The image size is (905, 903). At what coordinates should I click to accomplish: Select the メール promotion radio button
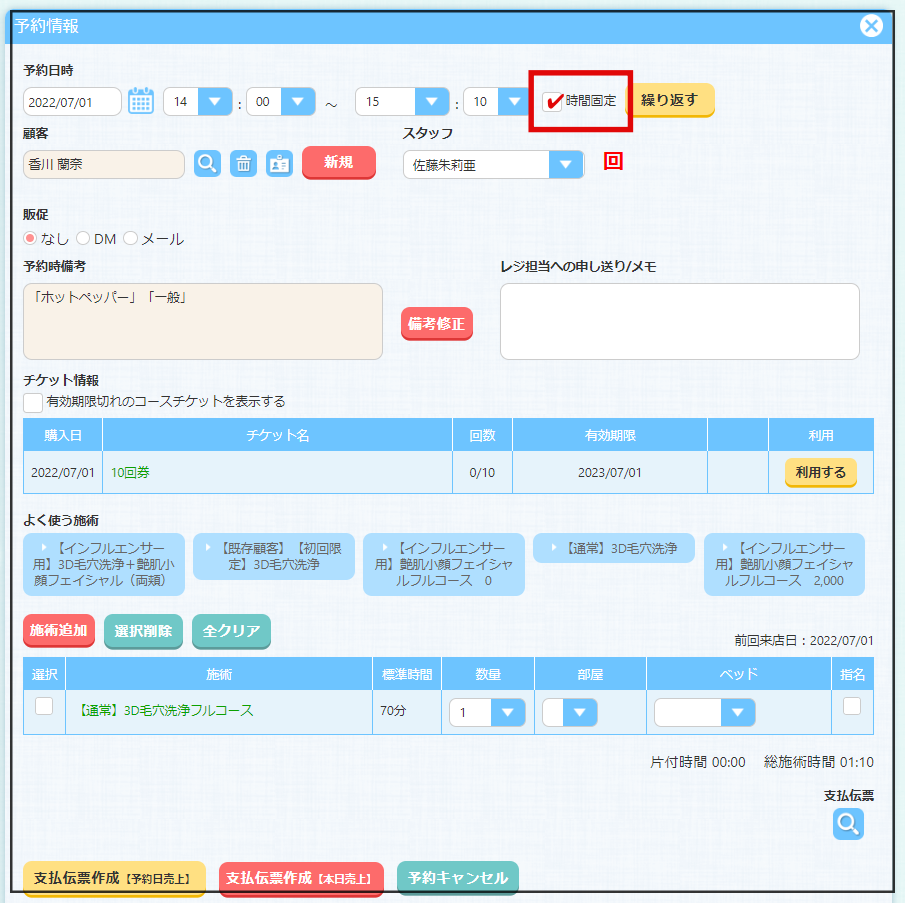click(130, 239)
